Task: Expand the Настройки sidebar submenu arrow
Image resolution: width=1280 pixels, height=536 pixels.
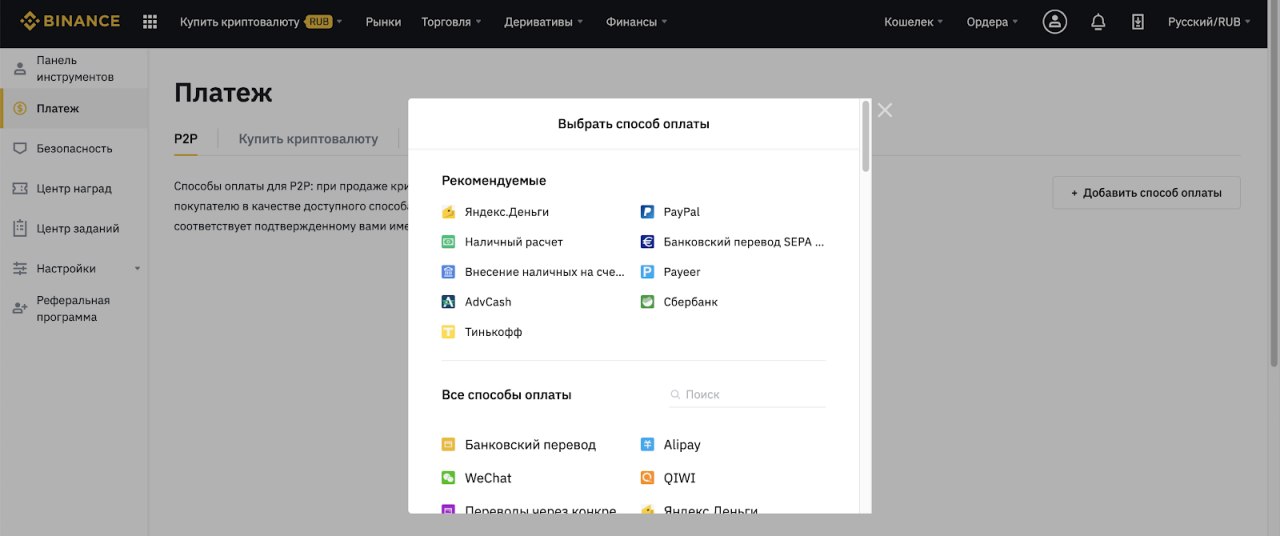Action: pos(138,268)
